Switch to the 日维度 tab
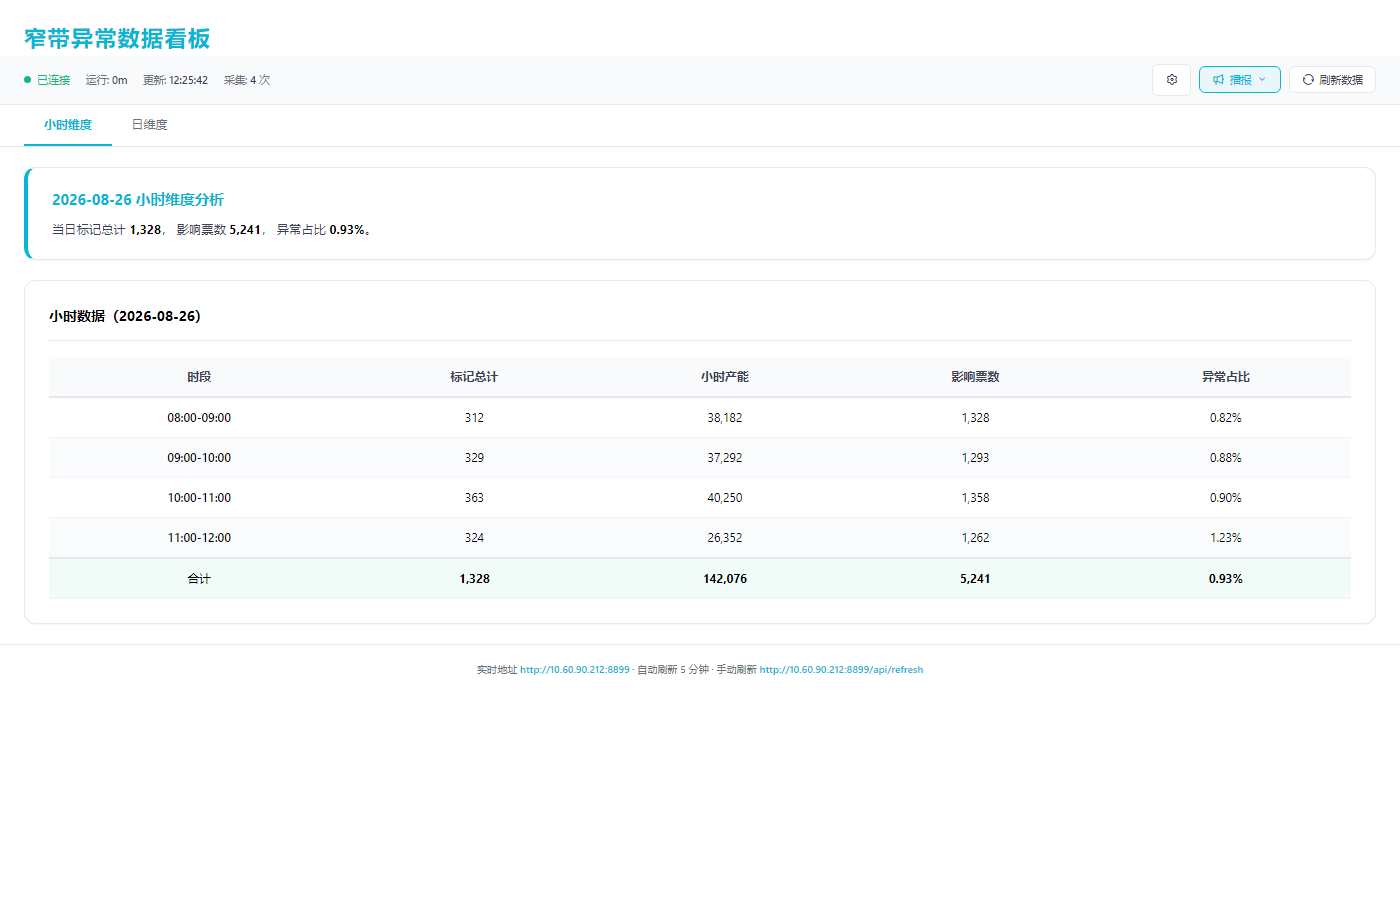Image resolution: width=1400 pixels, height=900 pixels. [x=150, y=125]
